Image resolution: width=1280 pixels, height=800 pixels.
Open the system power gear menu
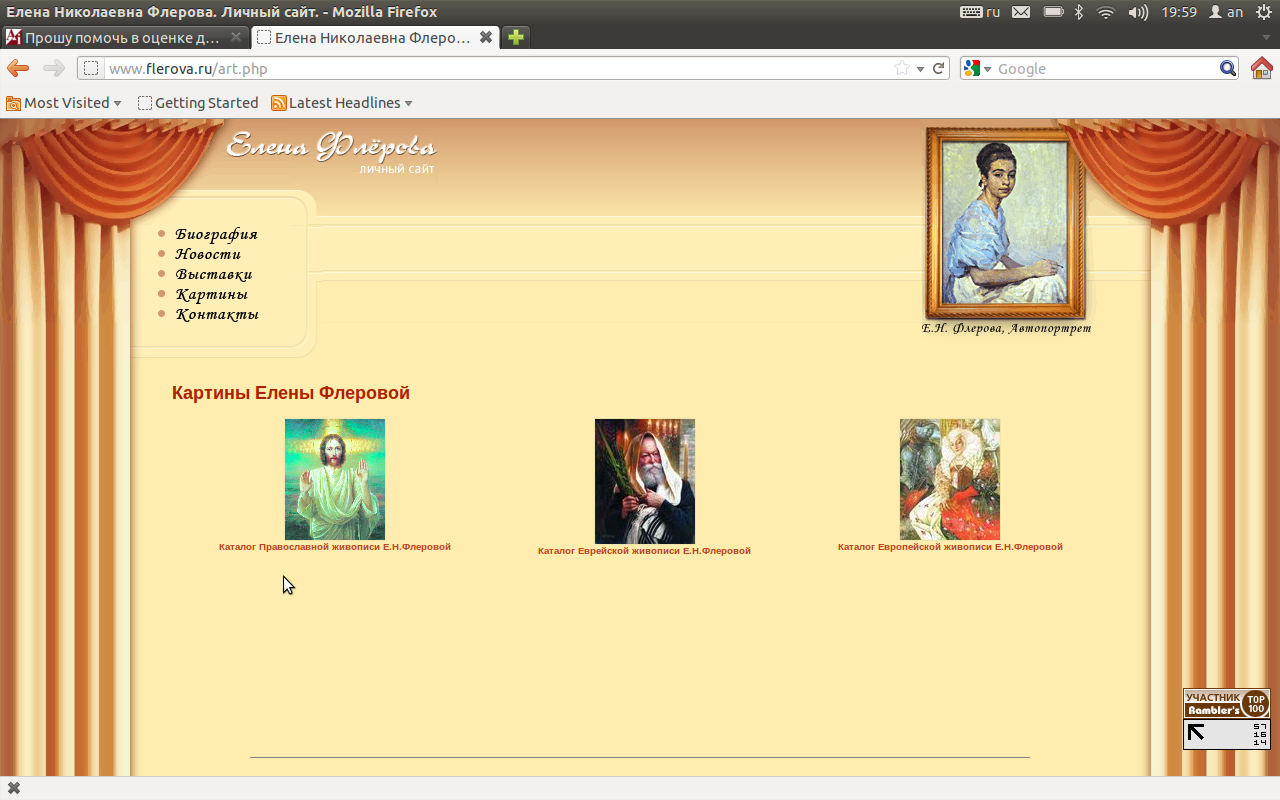[1264, 12]
